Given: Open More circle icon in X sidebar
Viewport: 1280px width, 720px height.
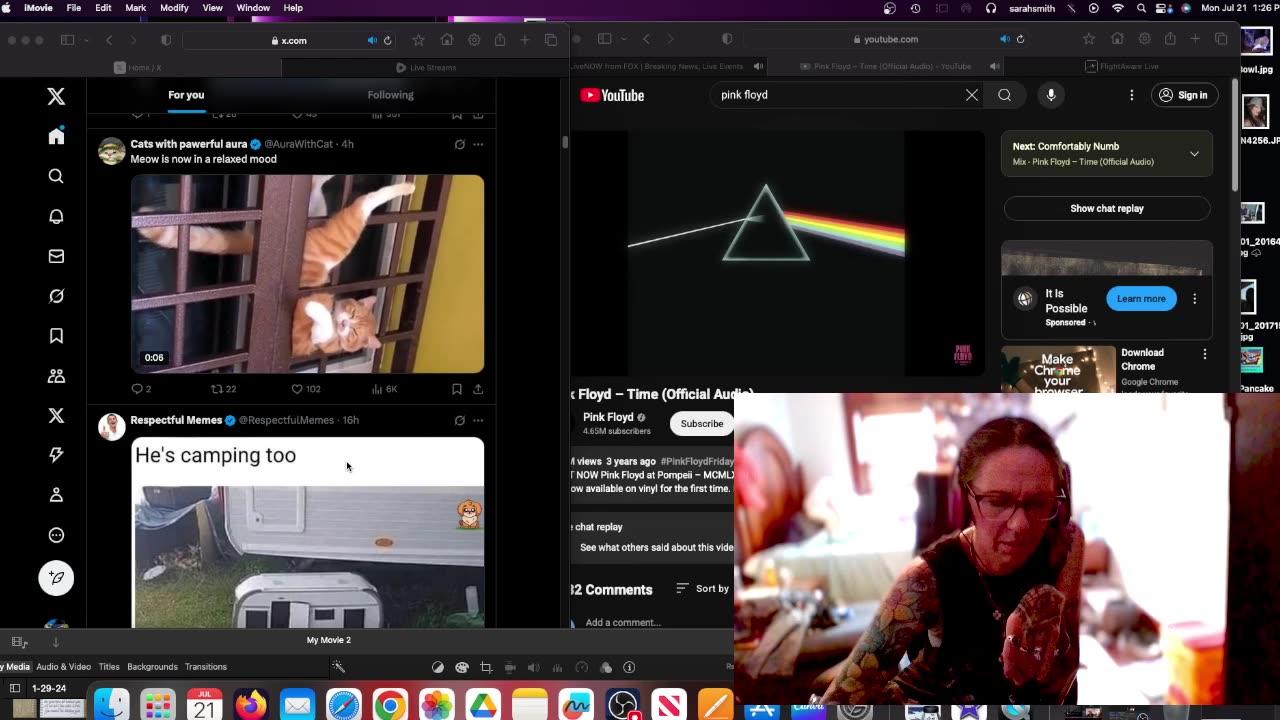Looking at the screenshot, I should click(x=56, y=535).
